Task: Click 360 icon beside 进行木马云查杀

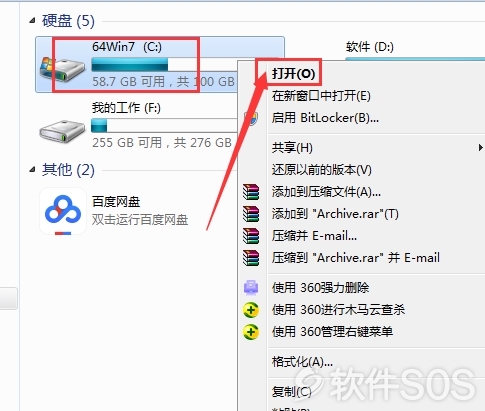Action: (251, 310)
